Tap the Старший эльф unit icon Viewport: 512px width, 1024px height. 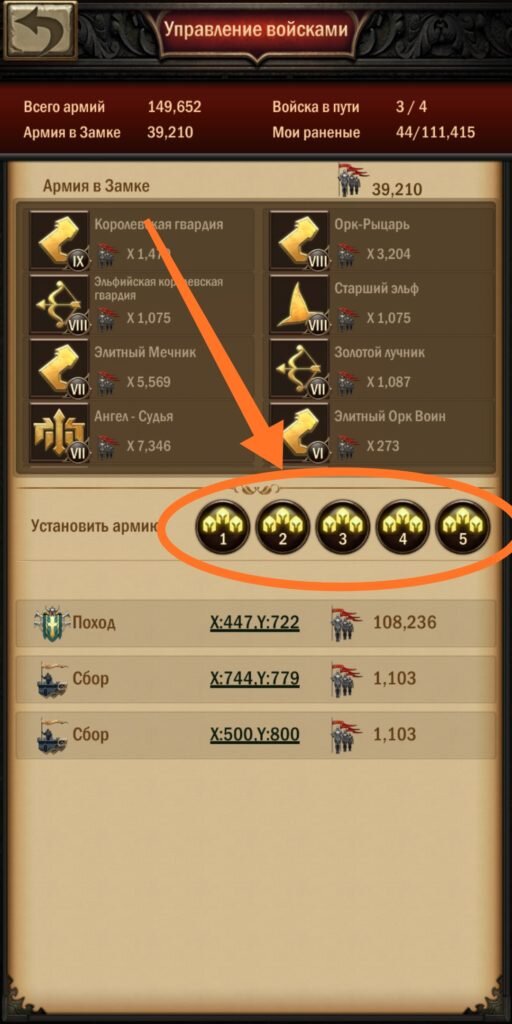[x=299, y=304]
